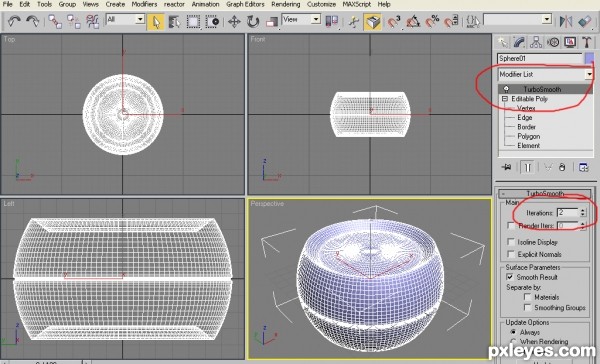Click the Use Pivot Point Center icon
This screenshot has width=600, height=364.
click(x=332, y=21)
